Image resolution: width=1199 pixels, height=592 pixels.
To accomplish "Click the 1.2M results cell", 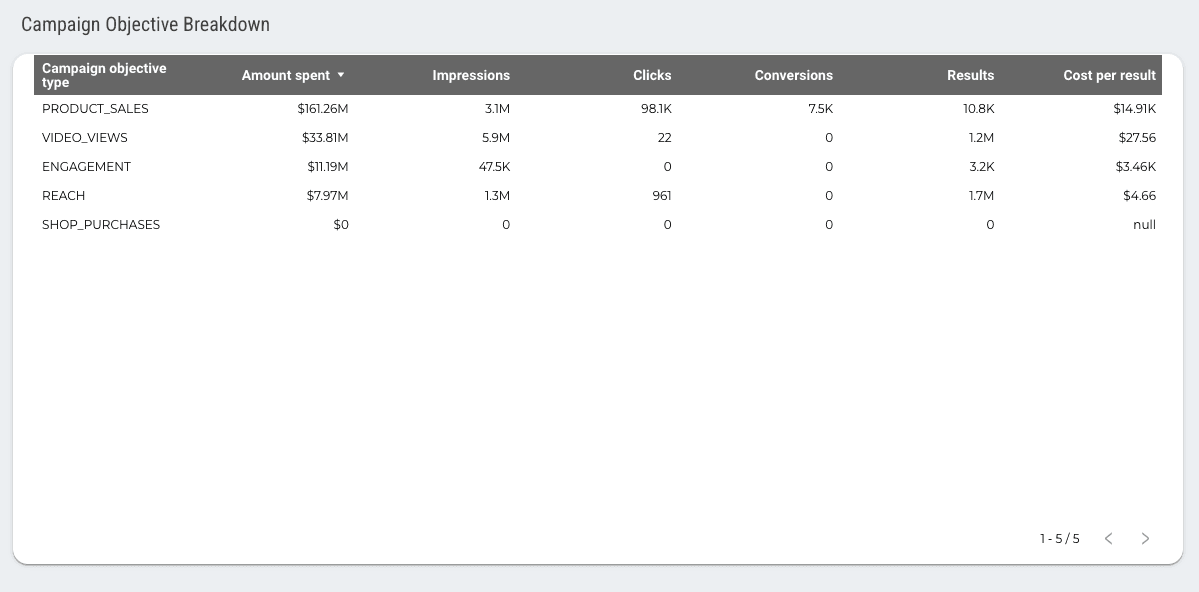I will pos(981,138).
